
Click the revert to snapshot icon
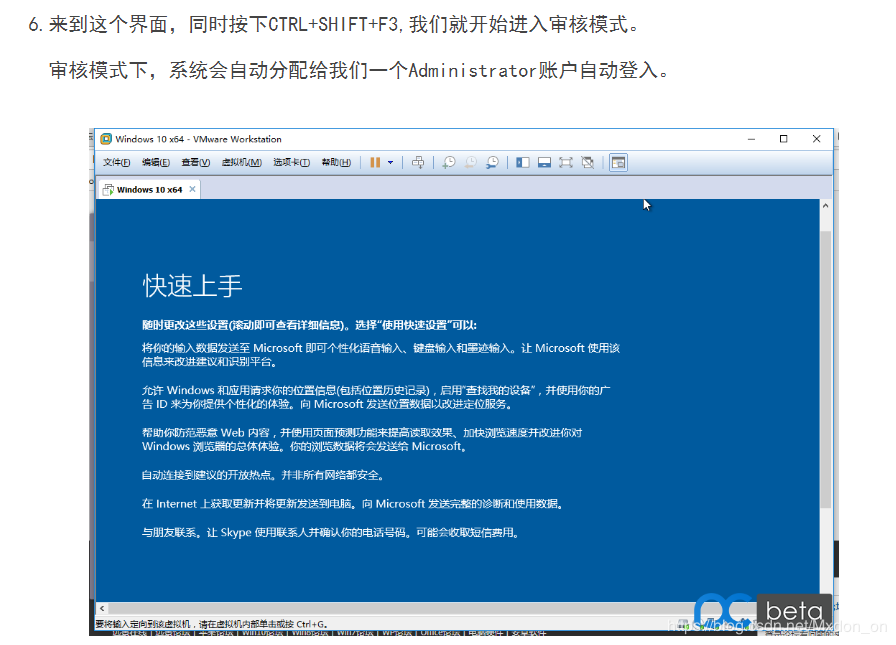click(470, 162)
